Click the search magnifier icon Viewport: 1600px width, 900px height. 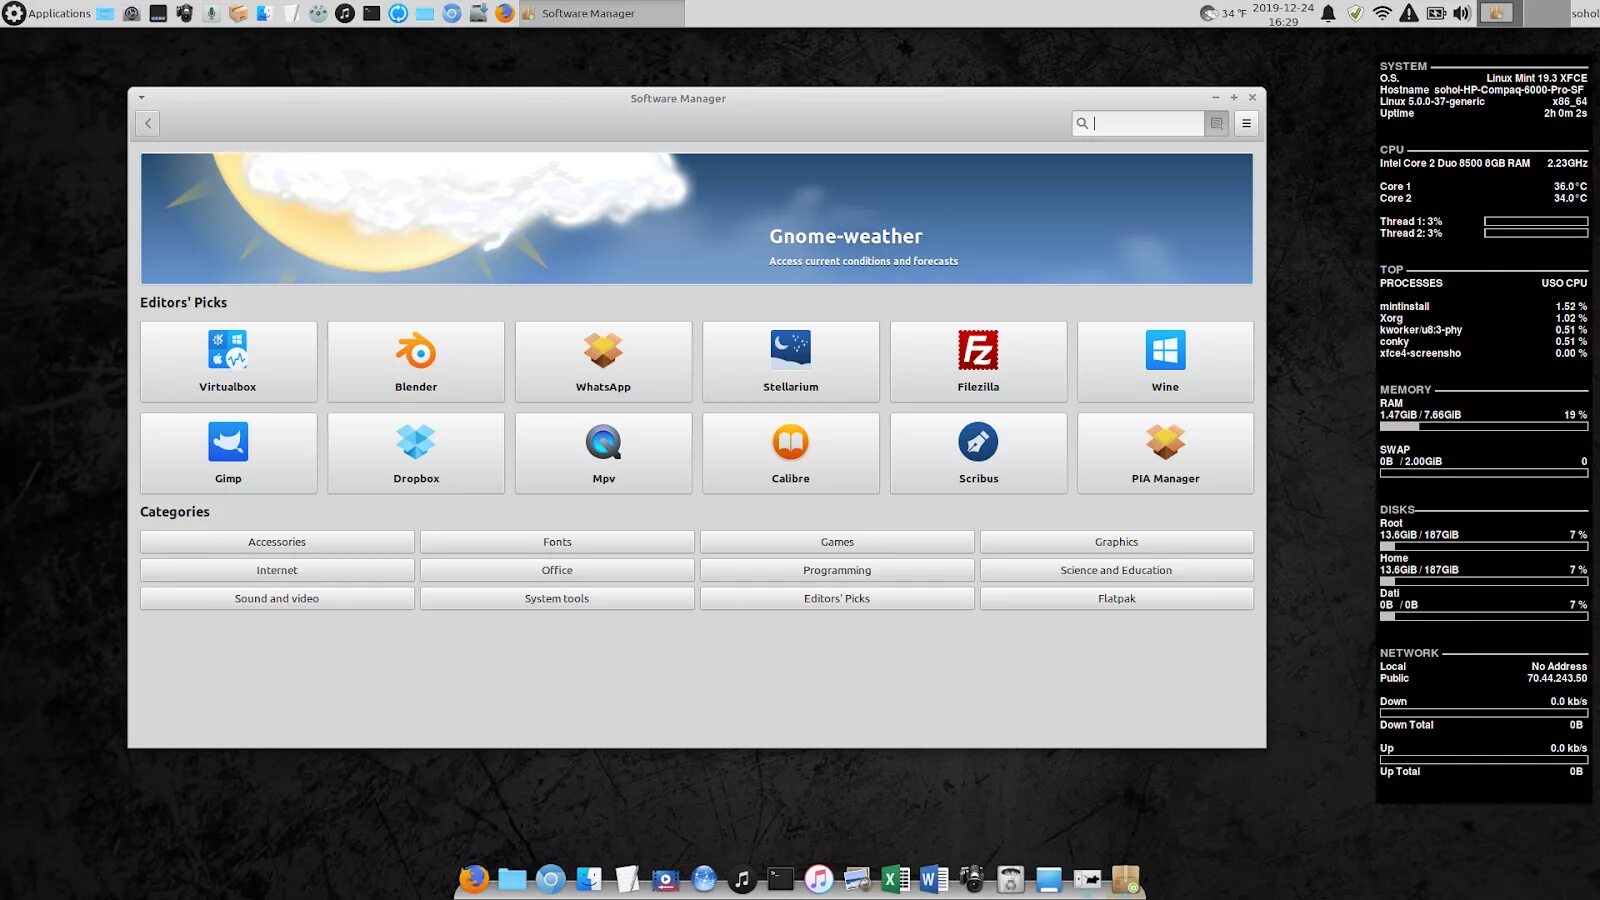click(x=1082, y=123)
